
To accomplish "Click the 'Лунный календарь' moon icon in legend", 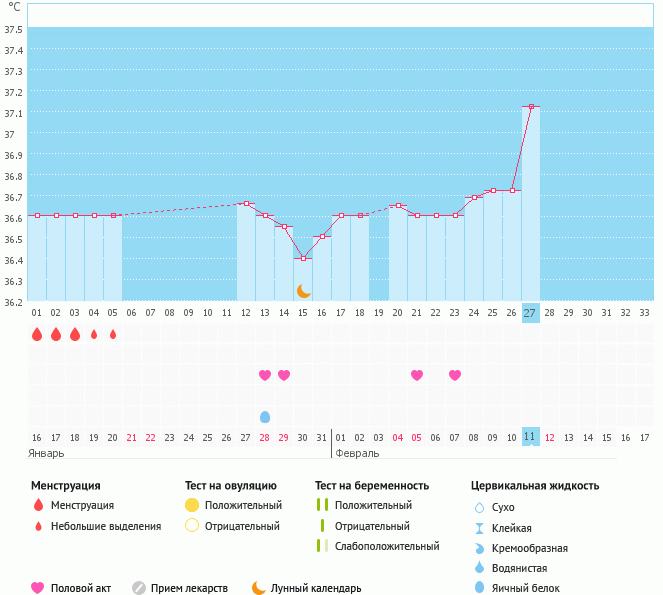I will click(x=259, y=588).
